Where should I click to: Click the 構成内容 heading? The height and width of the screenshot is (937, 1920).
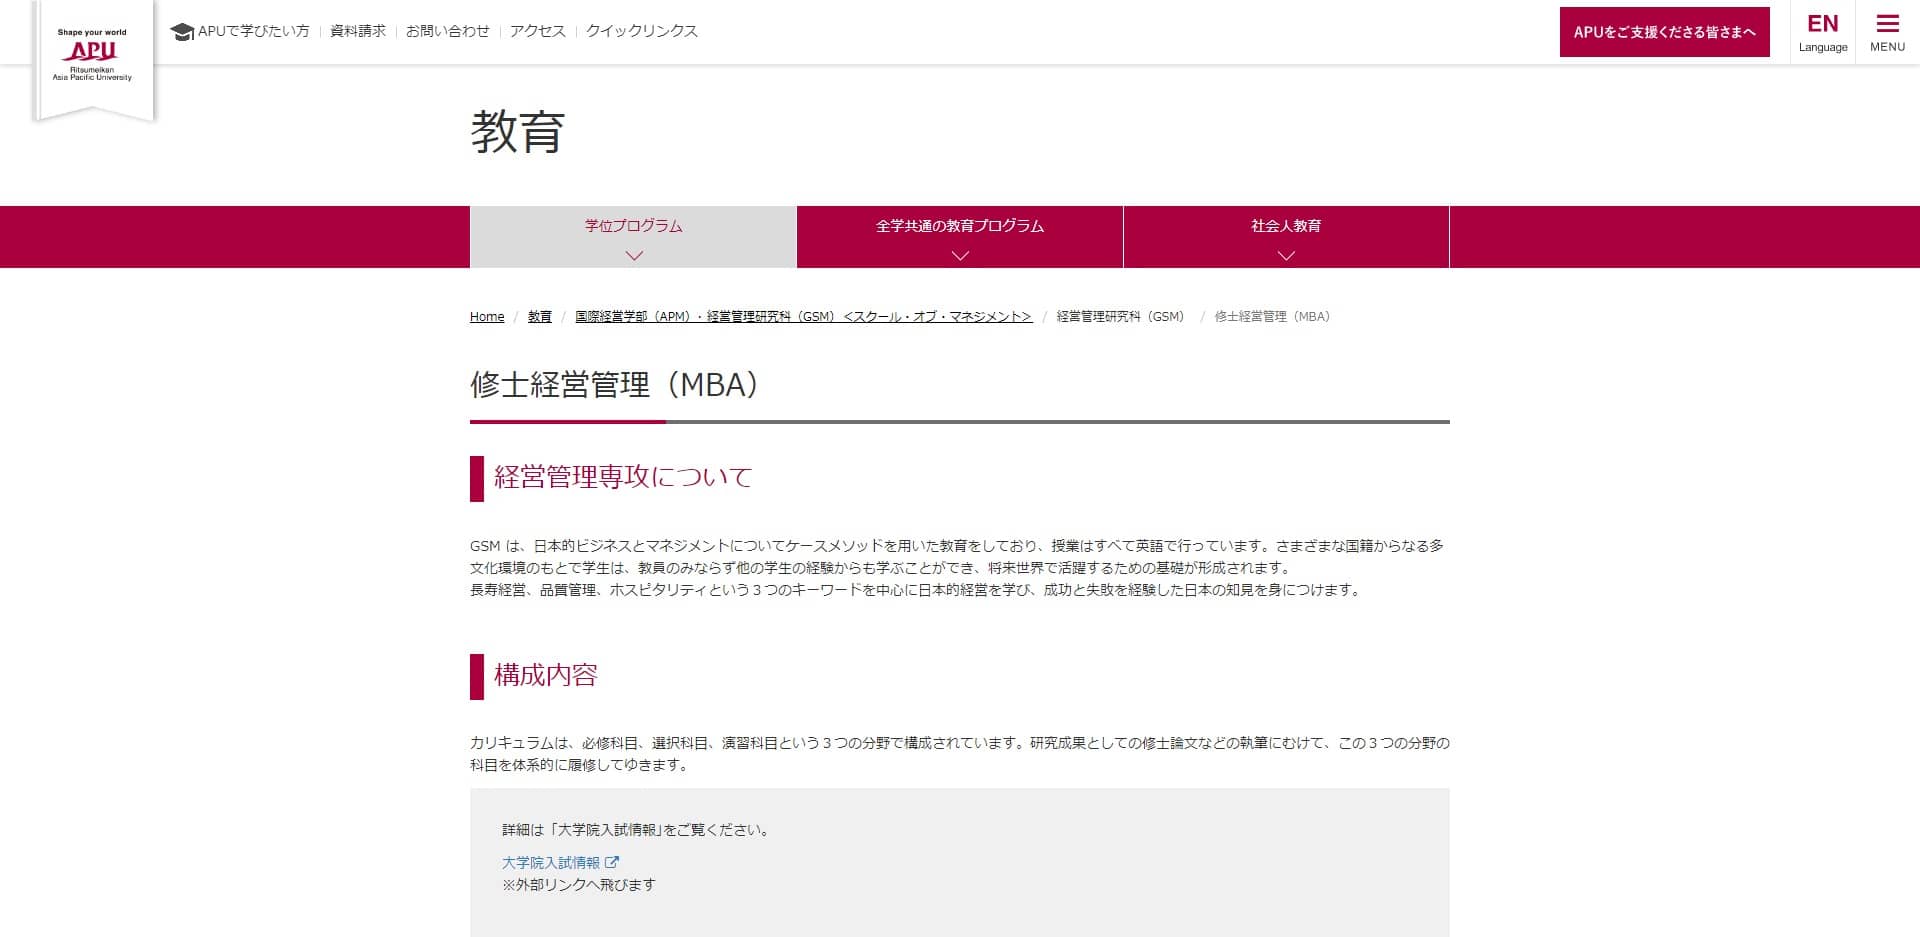(546, 675)
